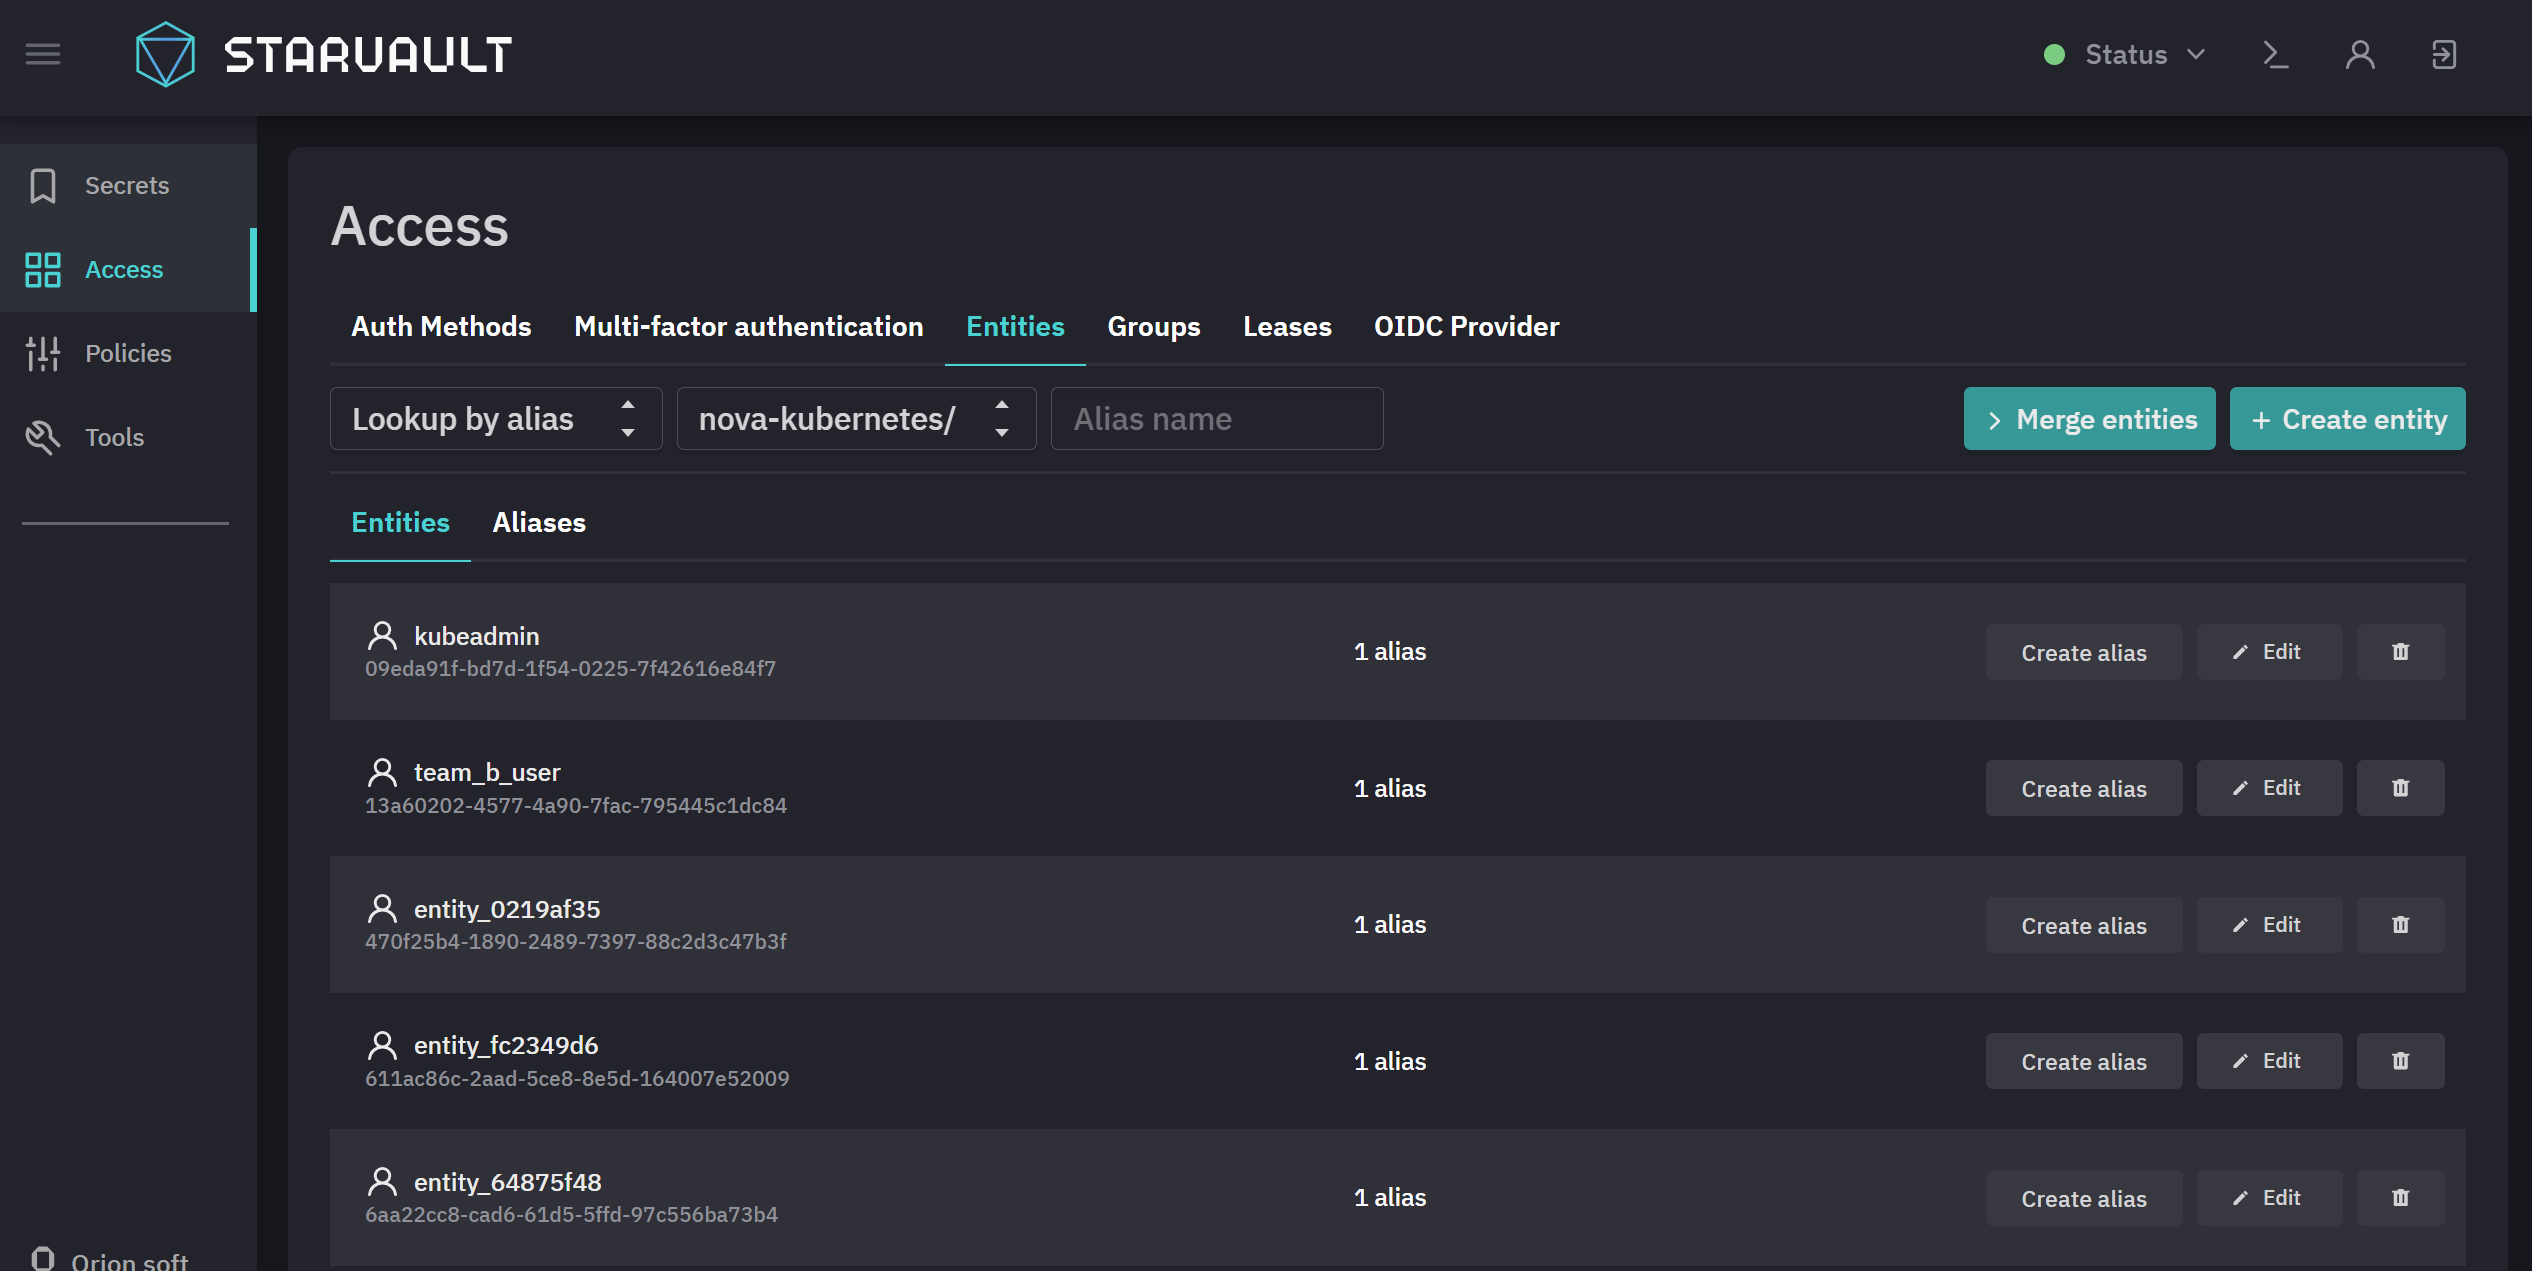
Task: Switch to OIDC Provider tab
Action: click(x=1466, y=327)
